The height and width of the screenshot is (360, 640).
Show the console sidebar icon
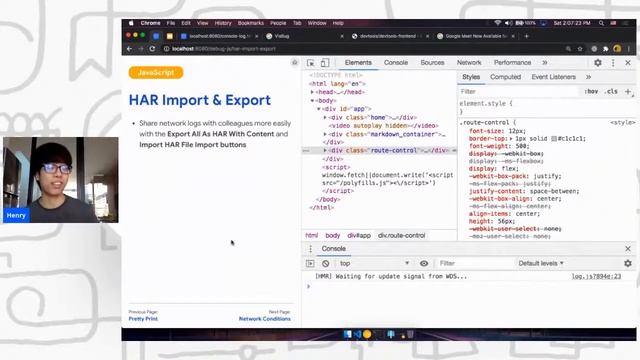310,263
